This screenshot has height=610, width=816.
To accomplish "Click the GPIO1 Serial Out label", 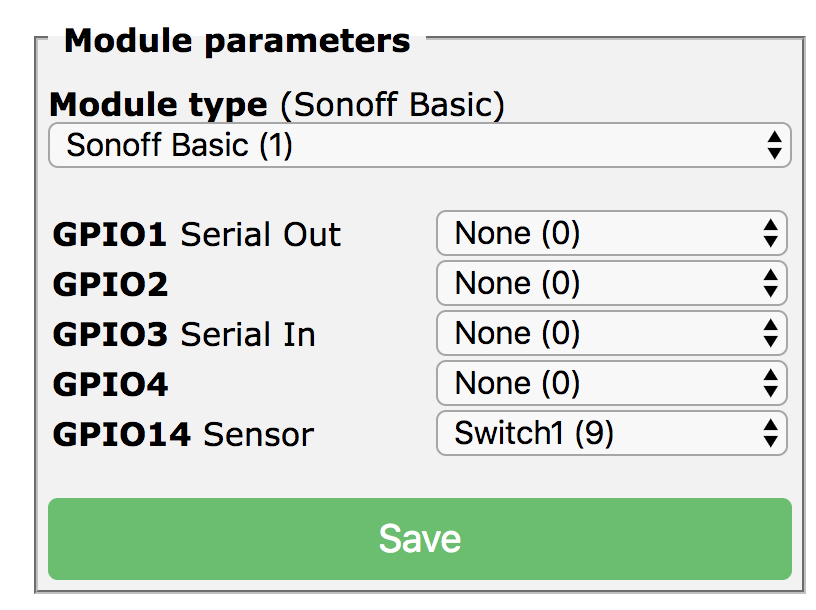I will click(x=196, y=234).
